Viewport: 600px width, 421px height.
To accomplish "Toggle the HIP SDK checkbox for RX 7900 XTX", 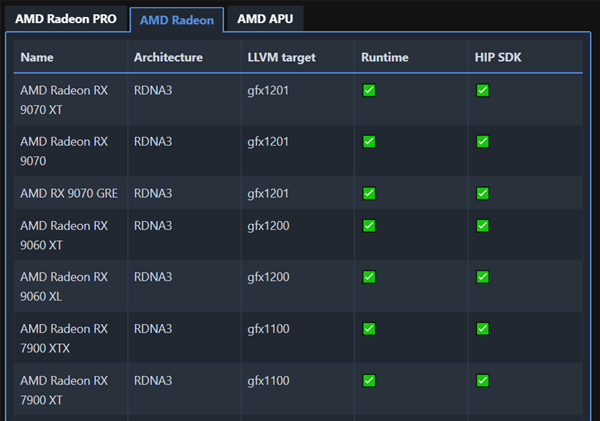I will point(483,328).
